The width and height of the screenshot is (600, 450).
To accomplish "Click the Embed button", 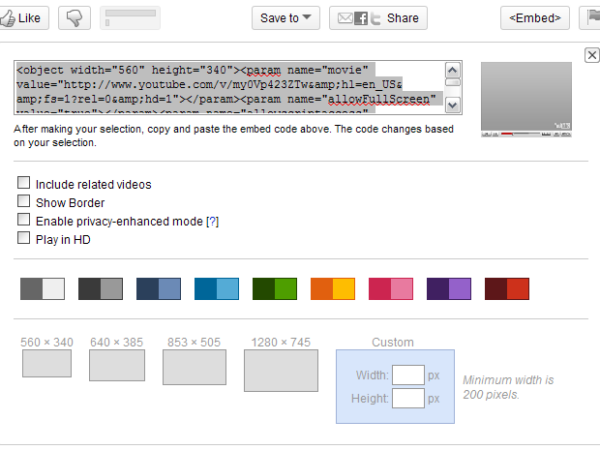I will pyautogui.click(x=535, y=18).
